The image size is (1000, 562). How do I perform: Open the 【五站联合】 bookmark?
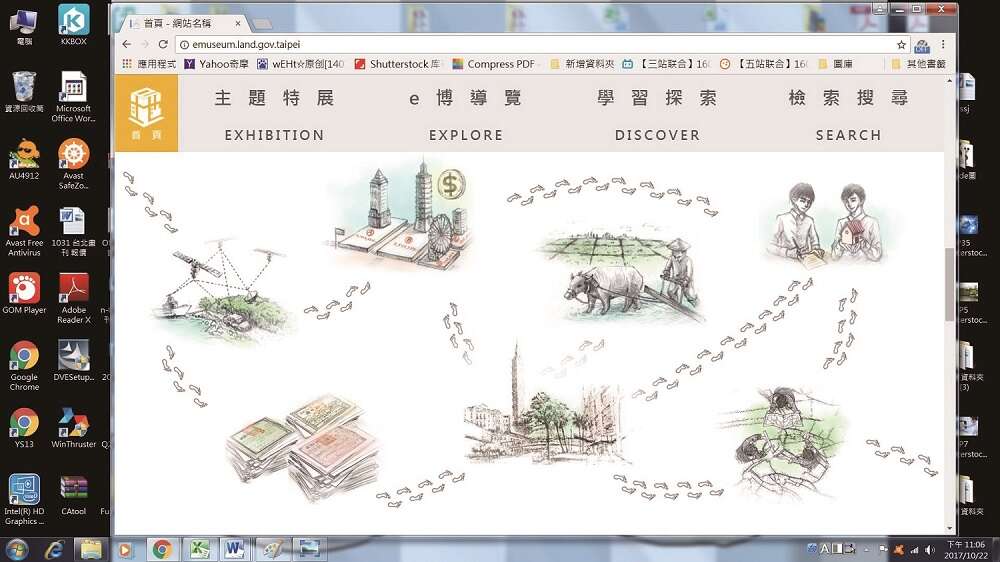click(764, 64)
